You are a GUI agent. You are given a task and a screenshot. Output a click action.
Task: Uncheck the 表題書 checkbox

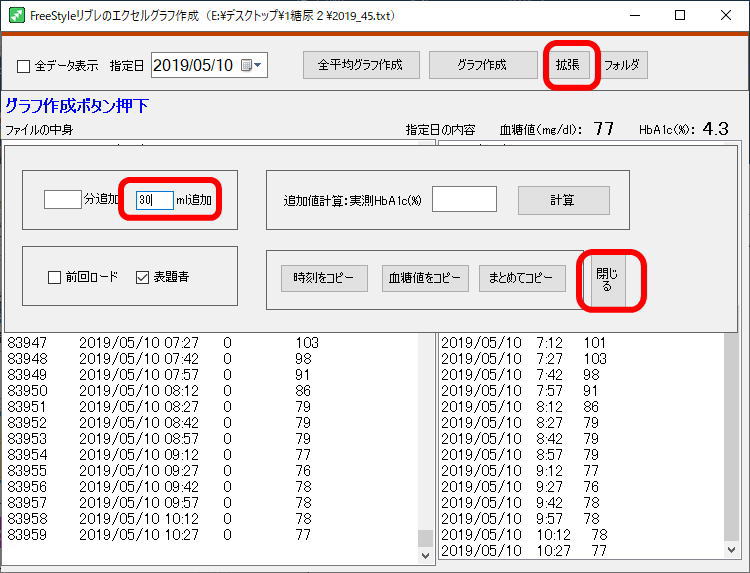coord(142,277)
